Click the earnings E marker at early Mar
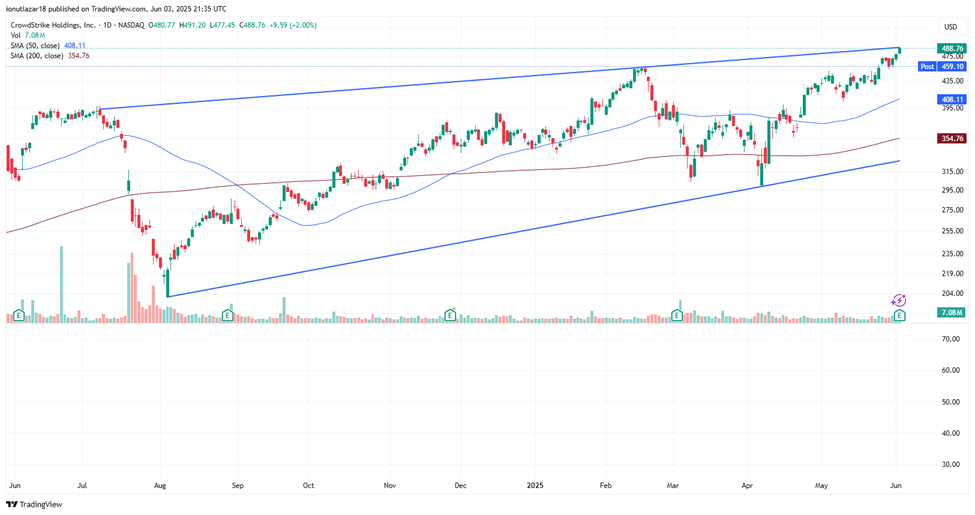This screenshot has width=975, height=515. (x=677, y=315)
